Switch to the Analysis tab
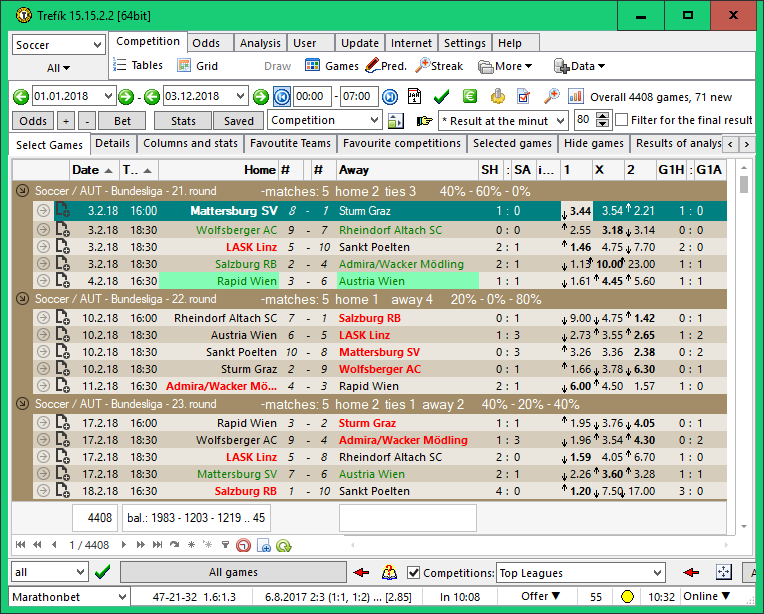This screenshot has width=764, height=614. [260, 43]
